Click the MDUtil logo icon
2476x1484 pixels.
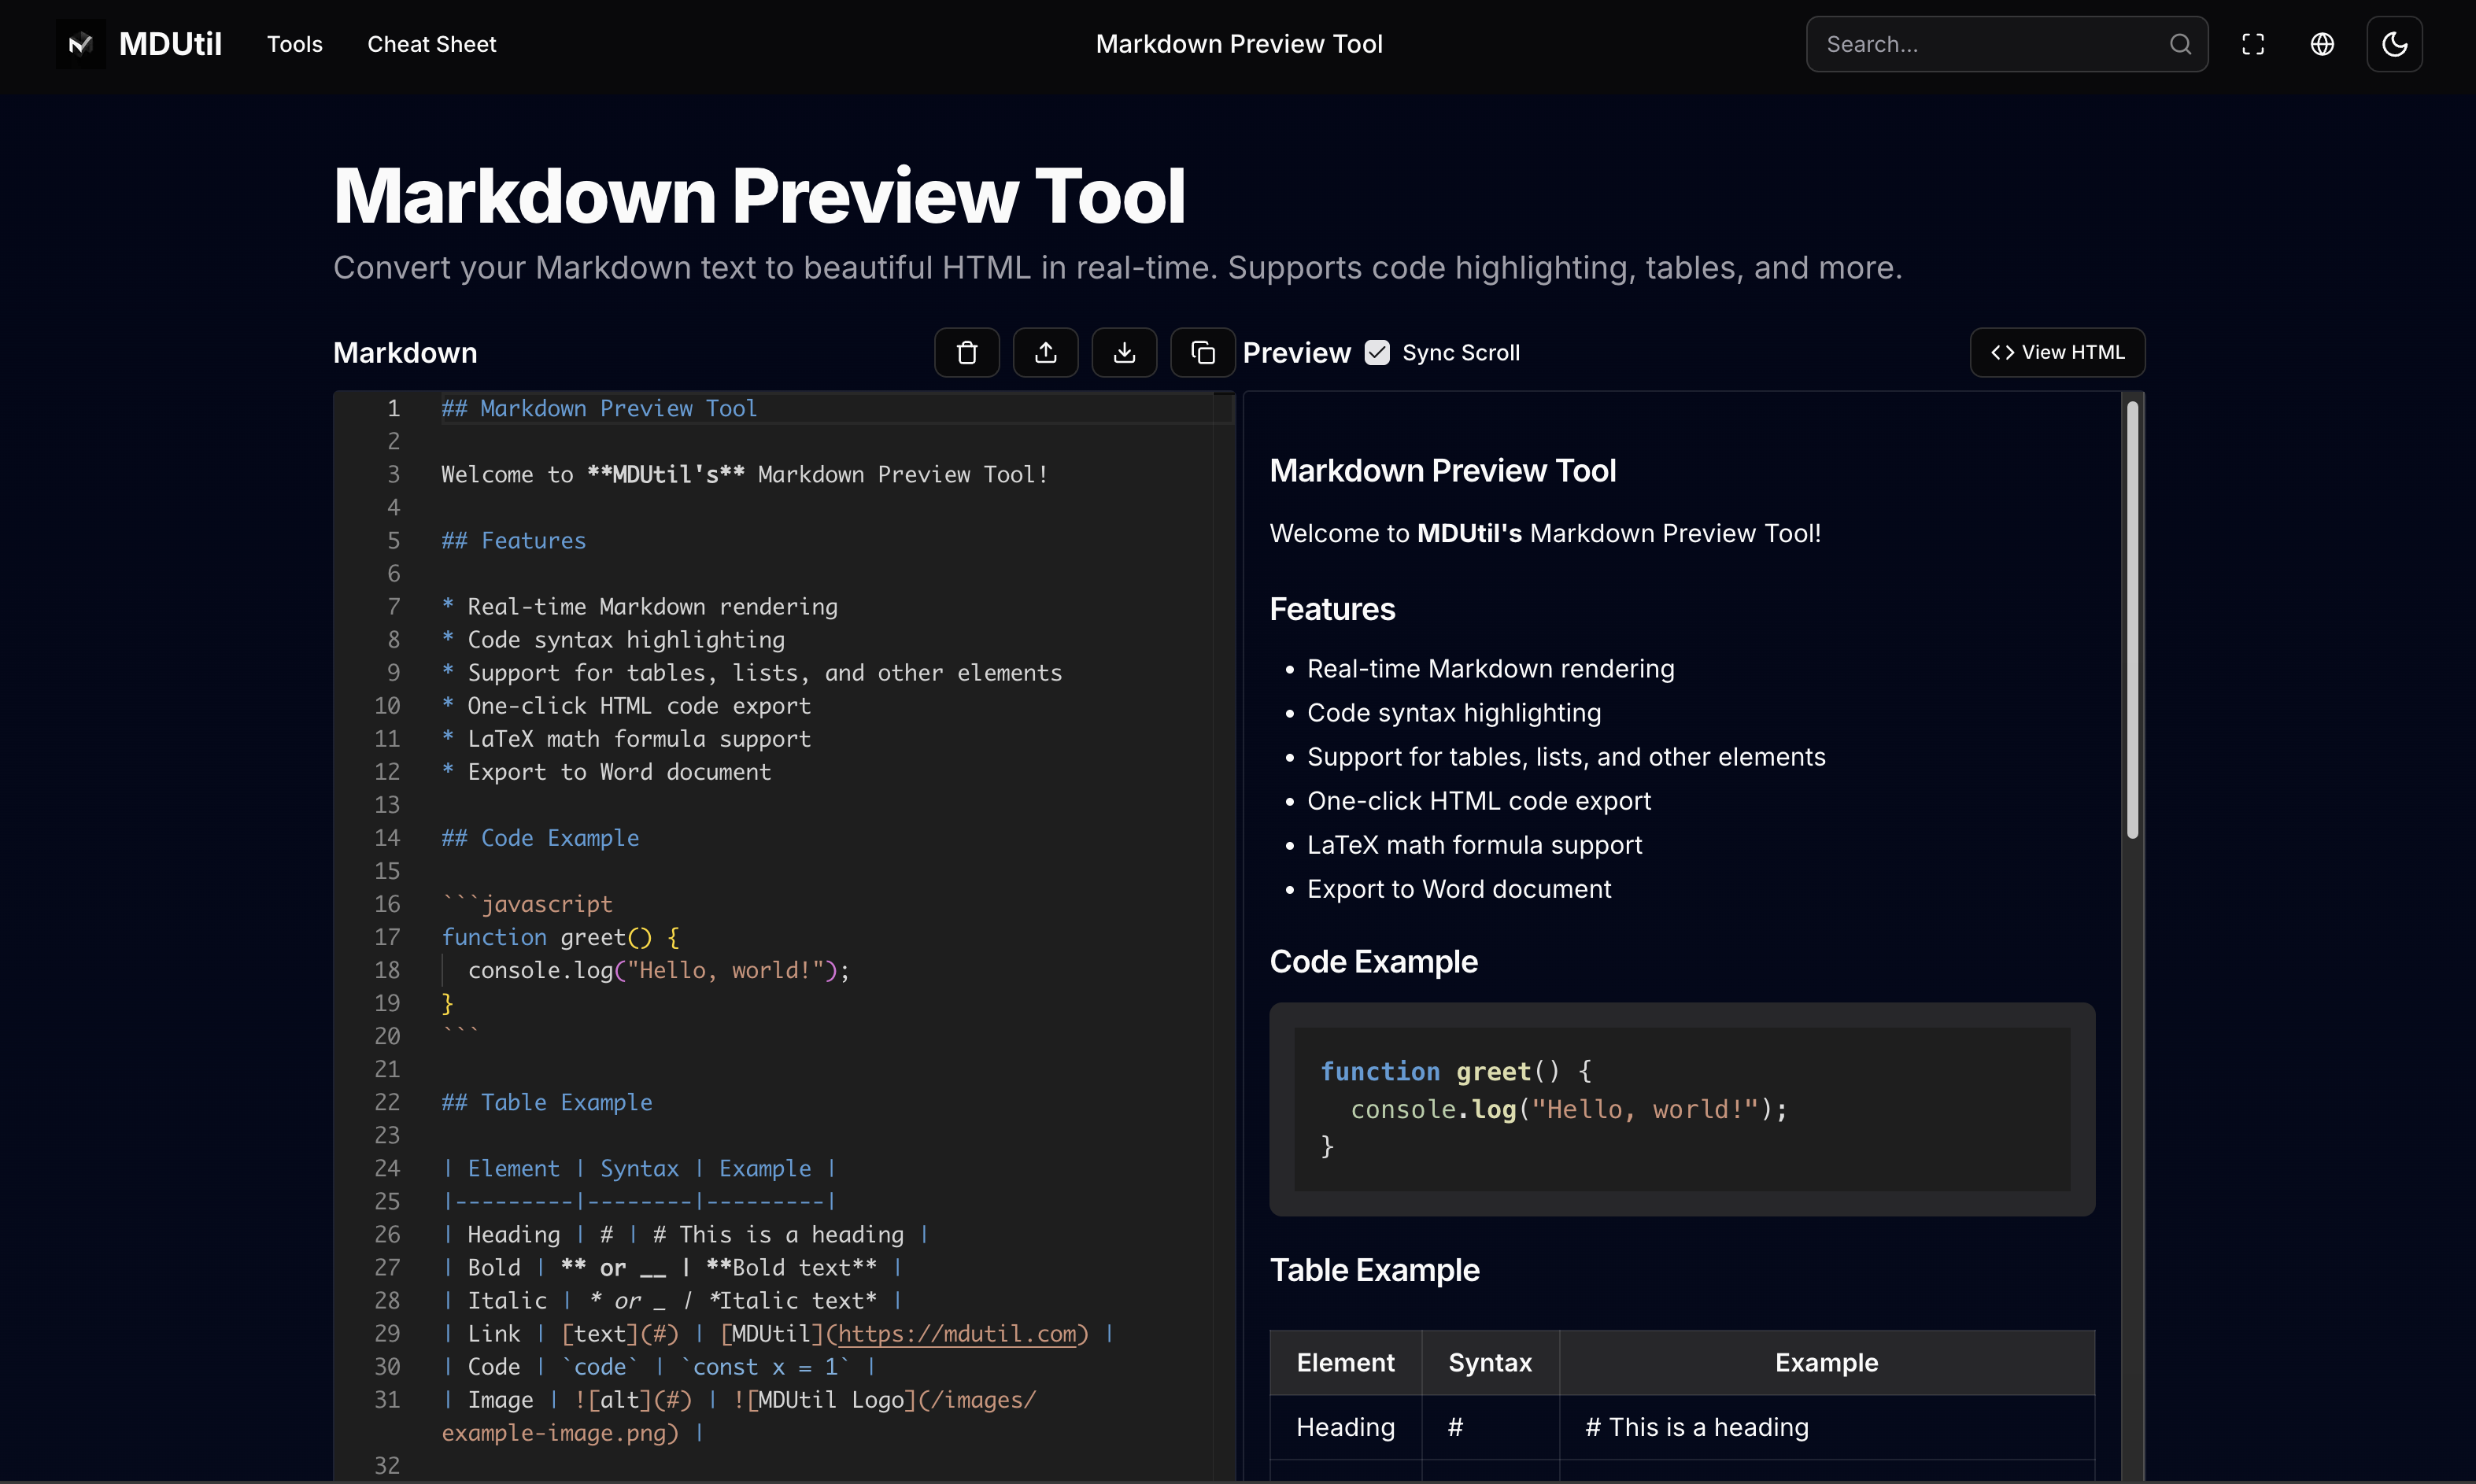80,44
